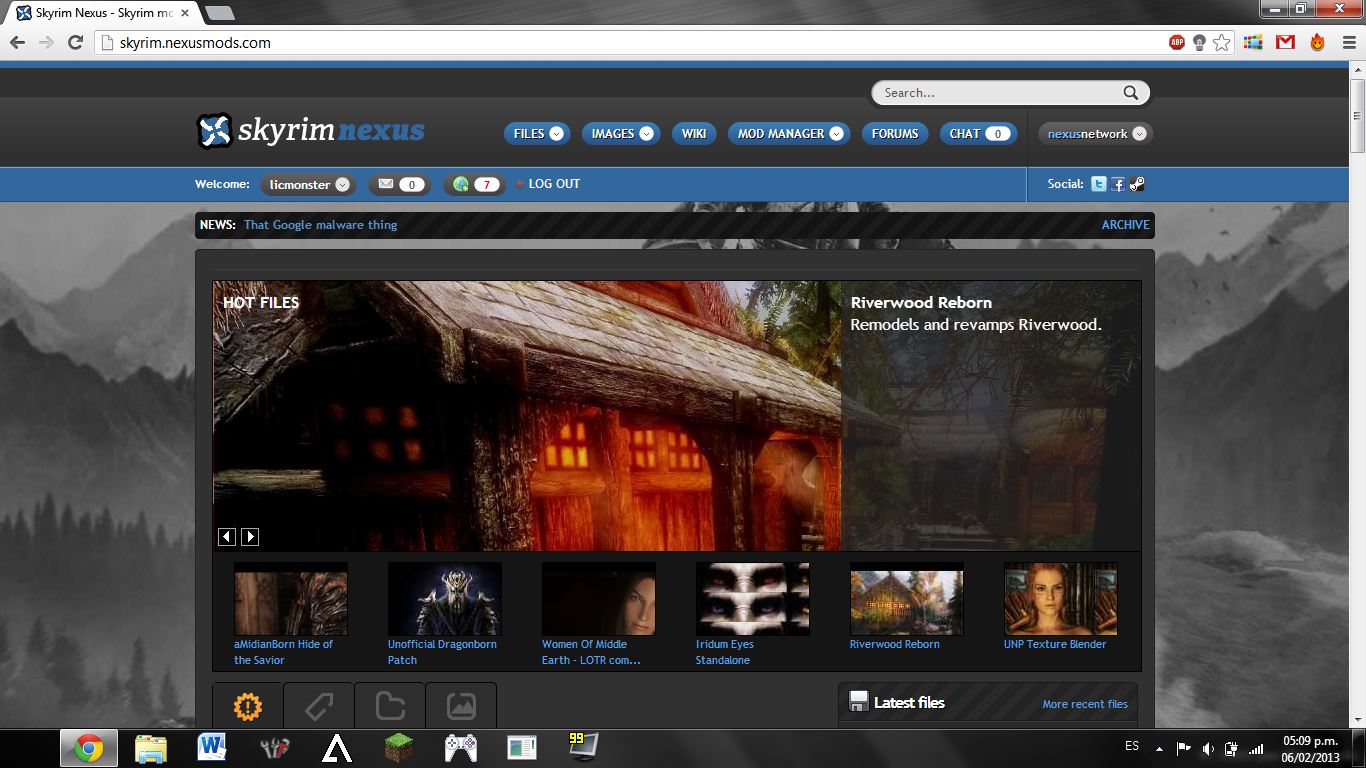Click the Latest files disk icon
1366x768 pixels.
858,701
